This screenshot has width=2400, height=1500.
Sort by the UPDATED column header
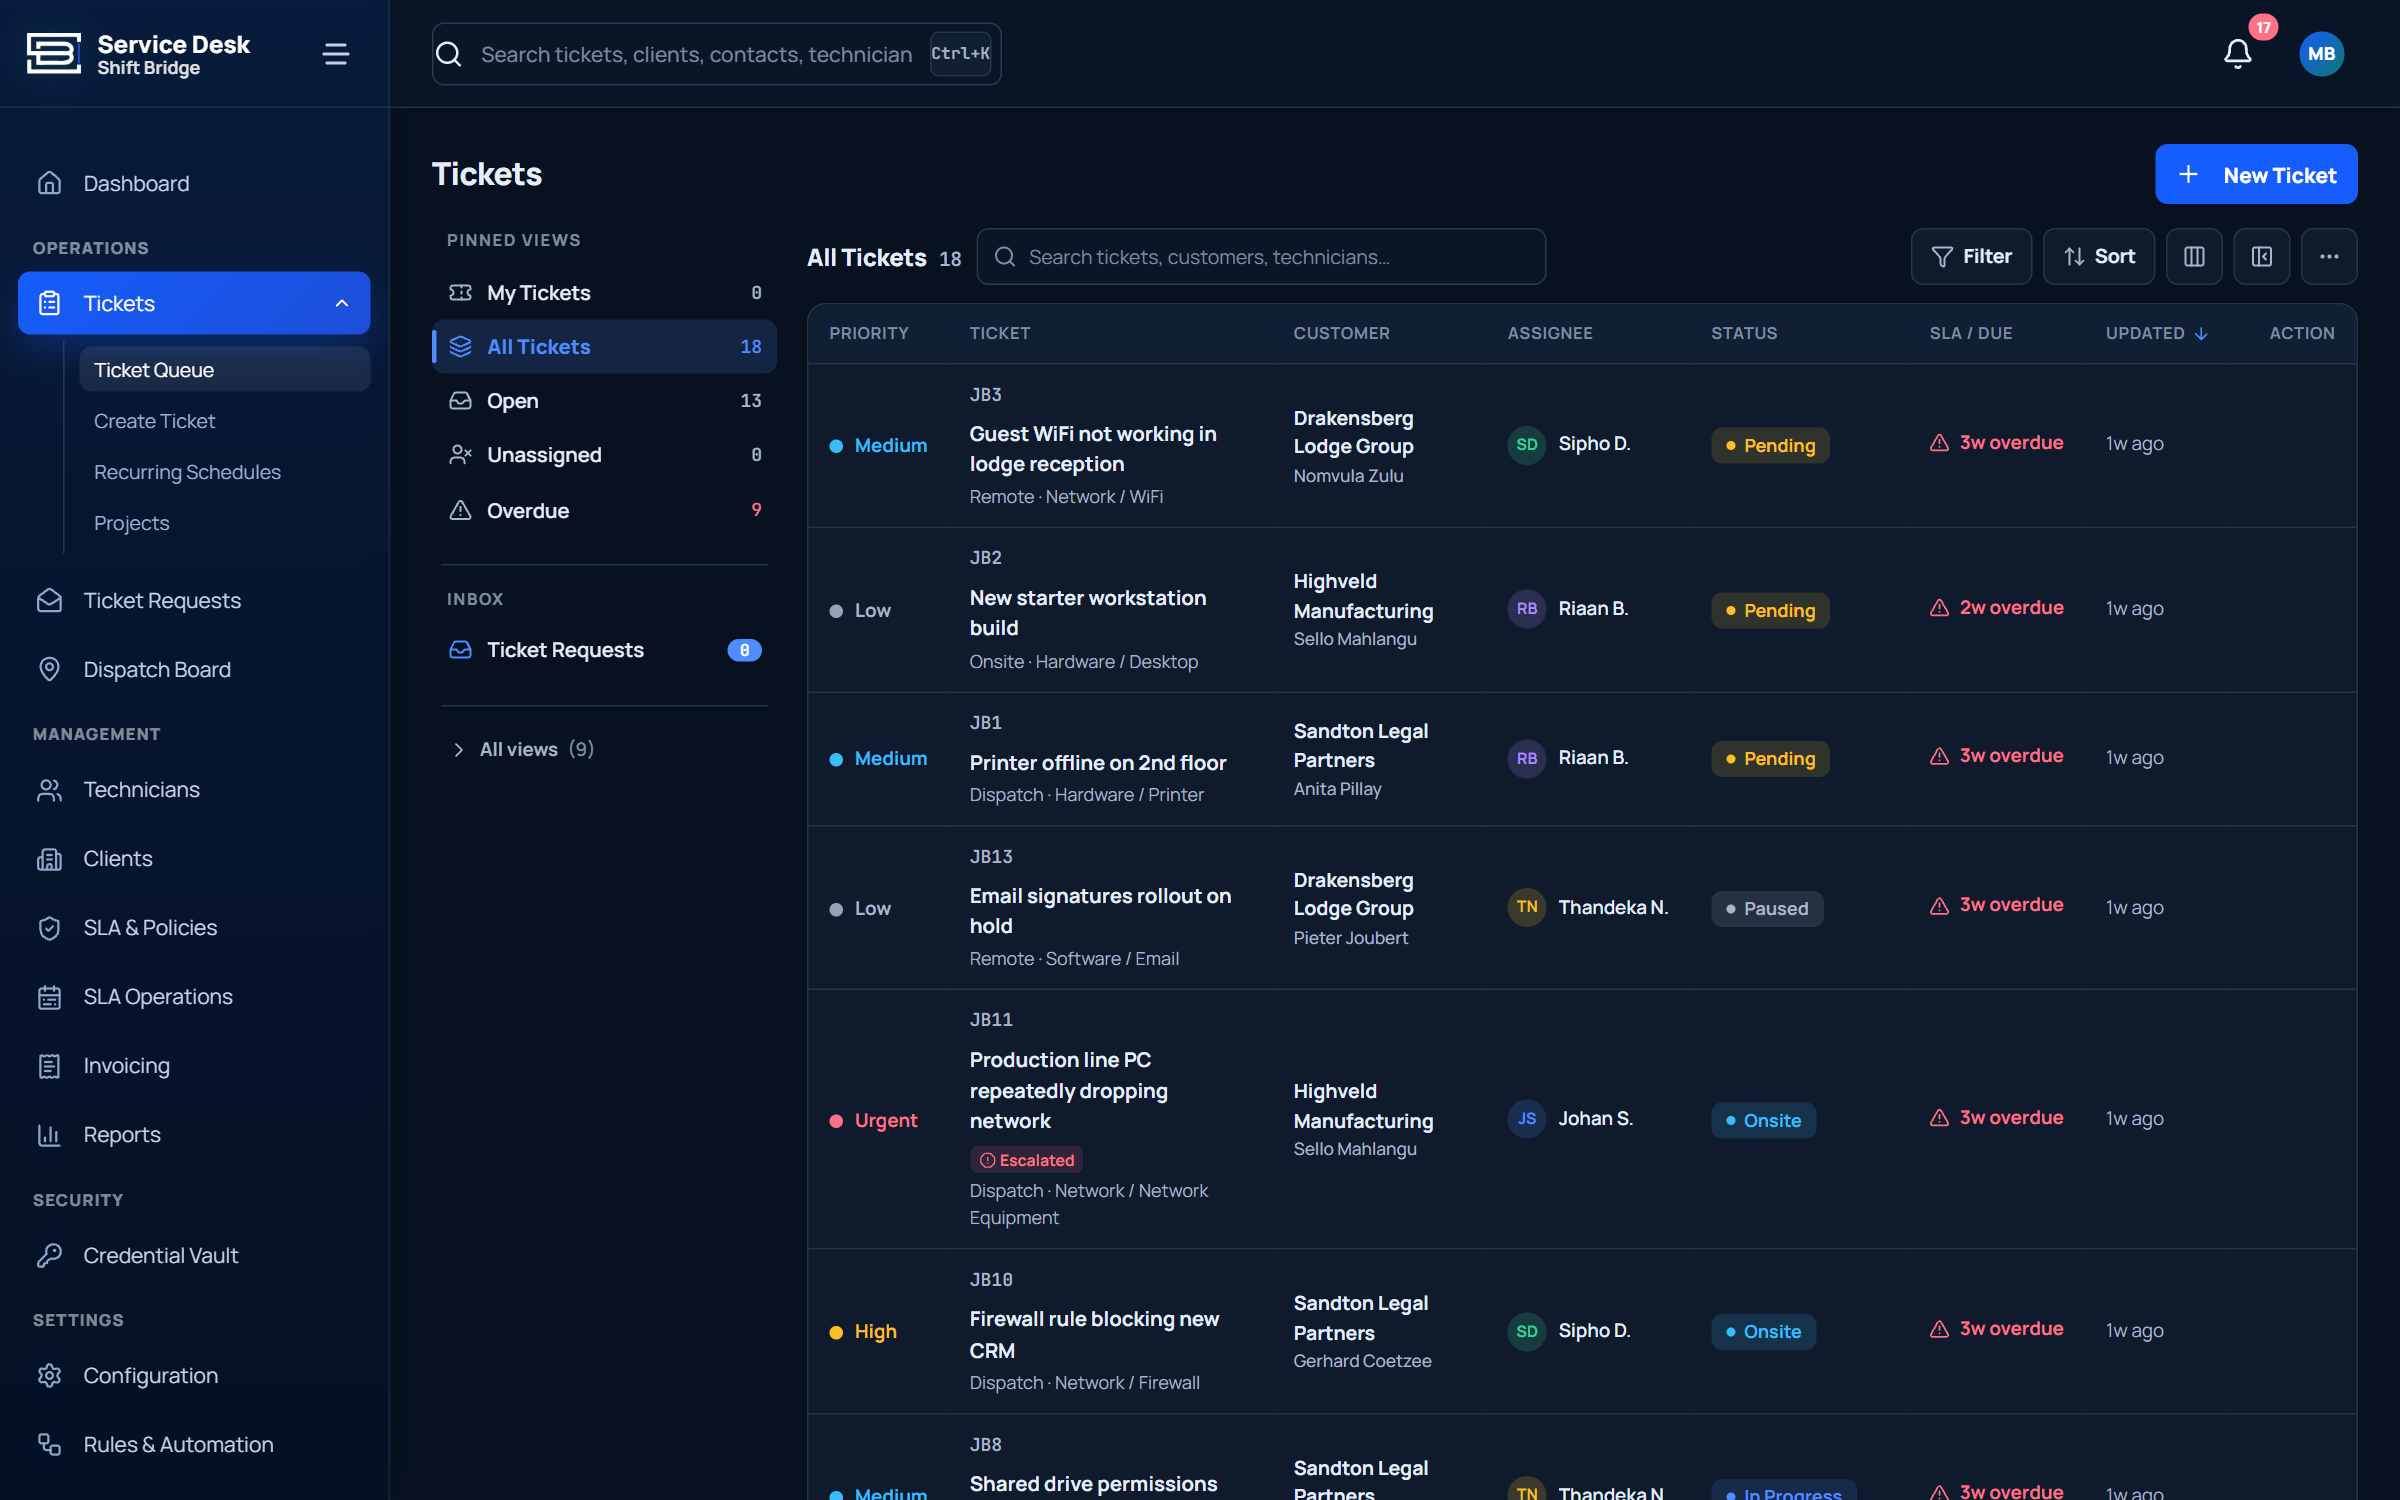[x=2157, y=334]
